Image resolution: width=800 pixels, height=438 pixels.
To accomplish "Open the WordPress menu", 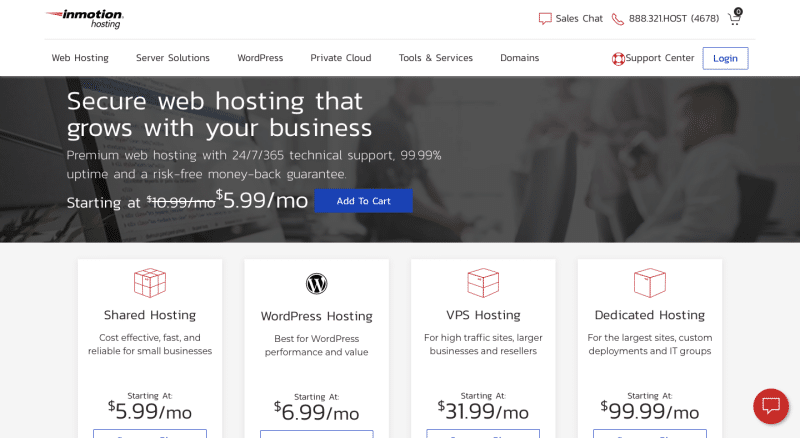I will coord(260,58).
